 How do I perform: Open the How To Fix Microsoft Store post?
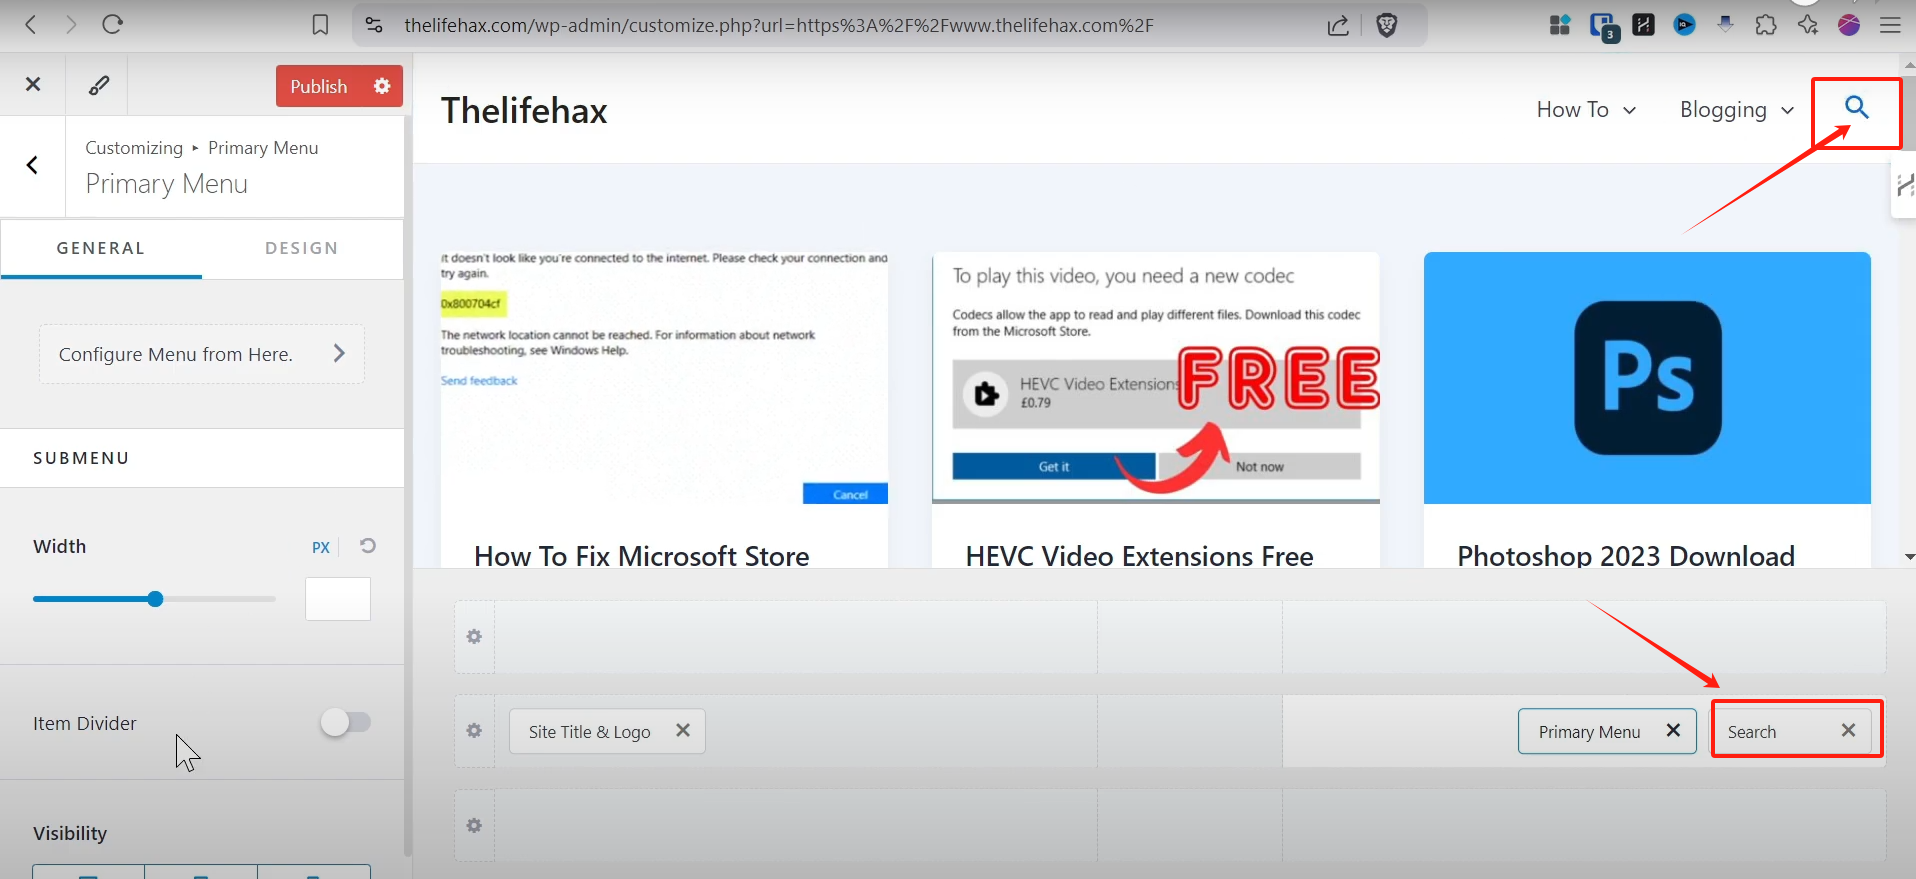(x=642, y=556)
